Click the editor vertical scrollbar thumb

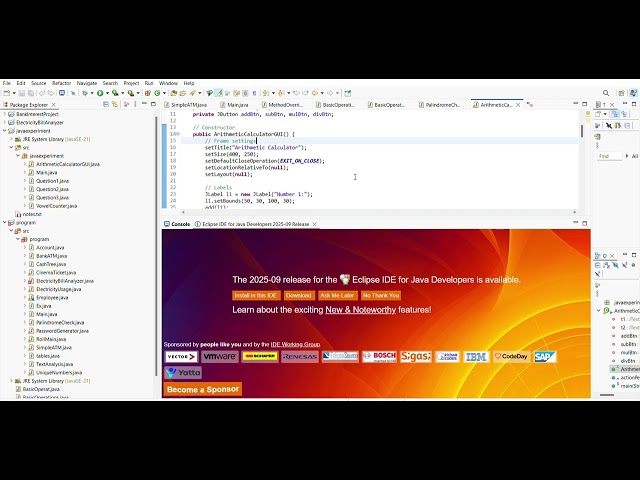click(582, 131)
